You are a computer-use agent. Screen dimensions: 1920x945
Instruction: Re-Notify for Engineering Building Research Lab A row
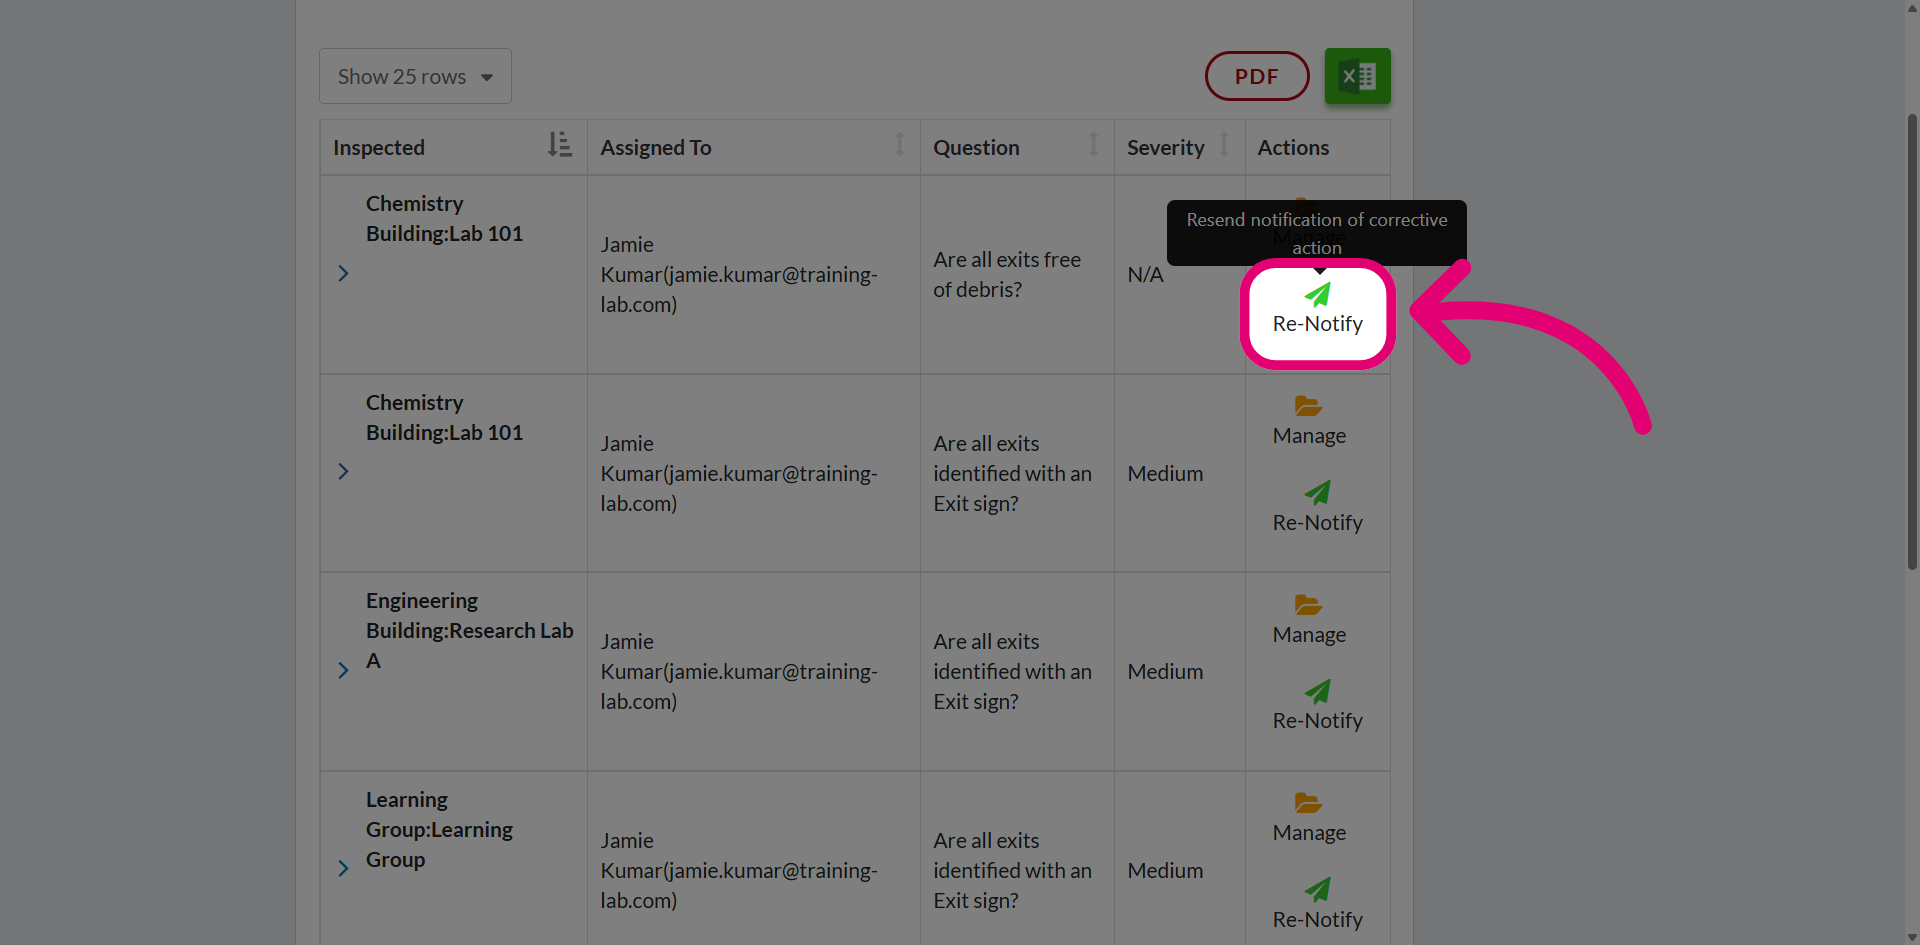pyautogui.click(x=1317, y=706)
